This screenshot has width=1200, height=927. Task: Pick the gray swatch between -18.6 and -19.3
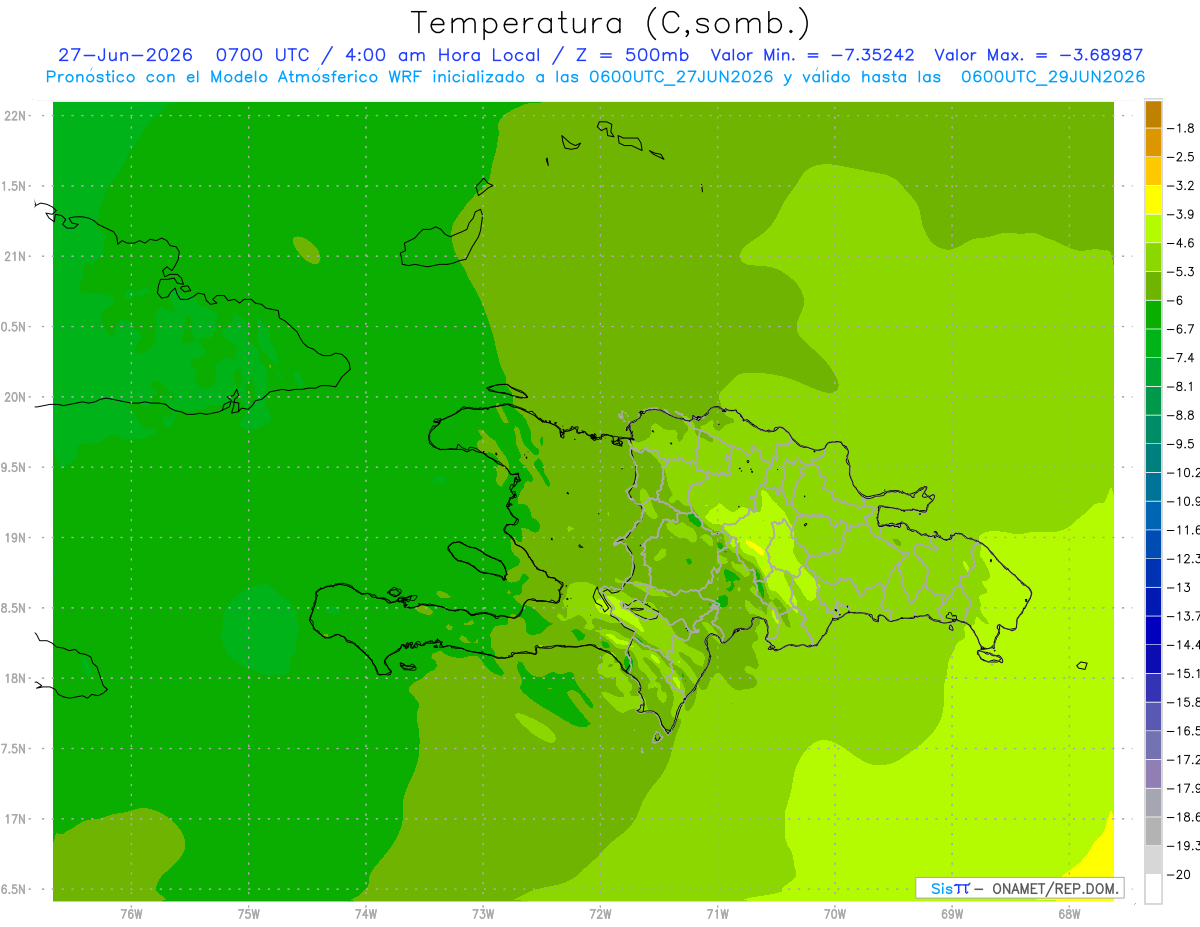(x=1153, y=831)
